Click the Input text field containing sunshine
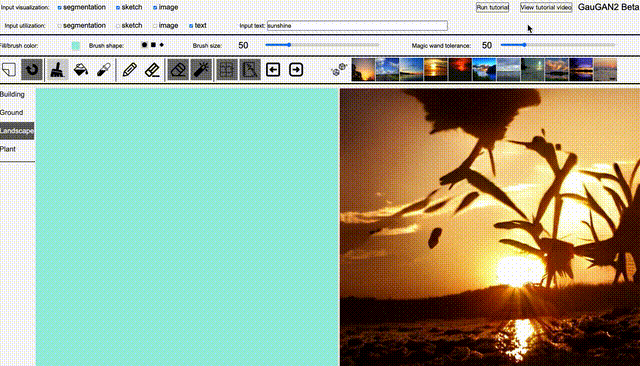The height and width of the screenshot is (366, 640). (357, 26)
